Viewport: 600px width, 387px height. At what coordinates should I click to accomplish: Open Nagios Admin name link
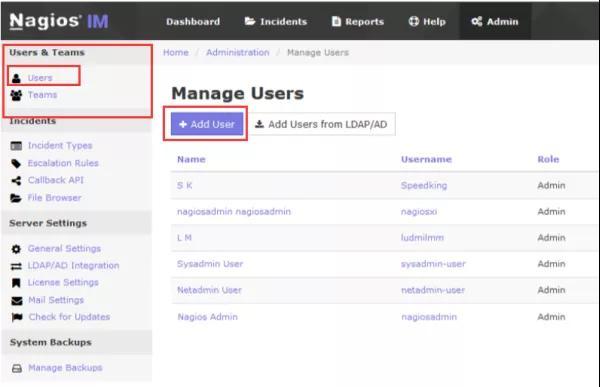click(x=207, y=317)
